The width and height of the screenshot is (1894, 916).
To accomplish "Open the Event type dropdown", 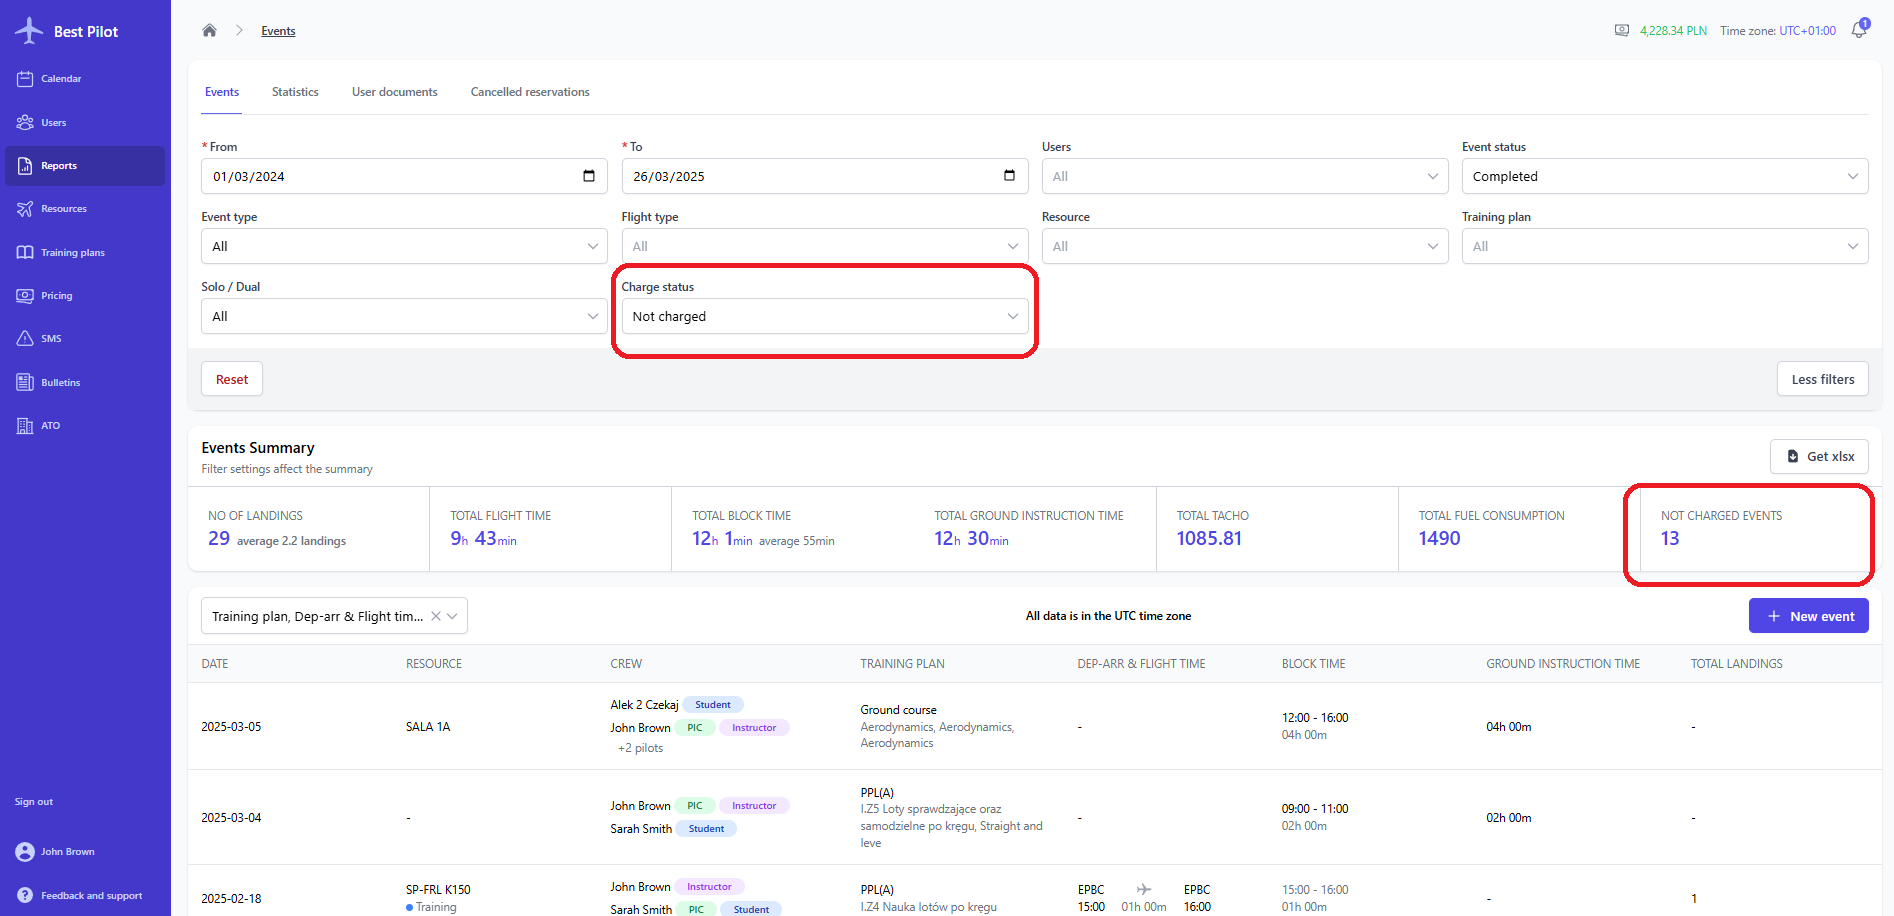I will (x=404, y=246).
